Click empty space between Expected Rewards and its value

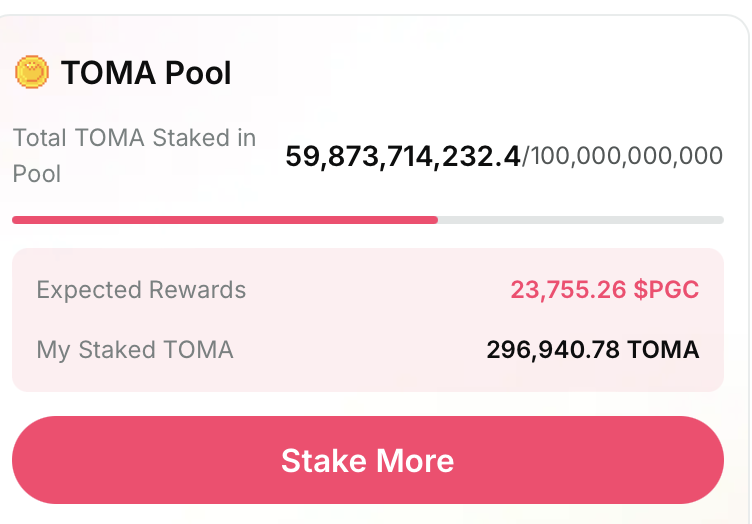[x=380, y=290]
